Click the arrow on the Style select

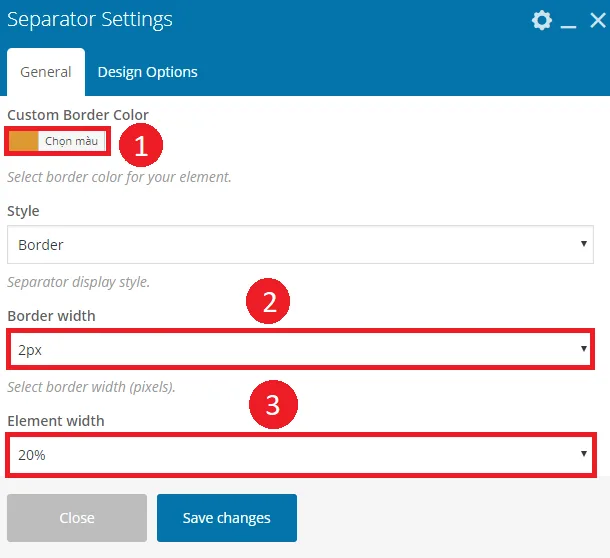pos(584,244)
